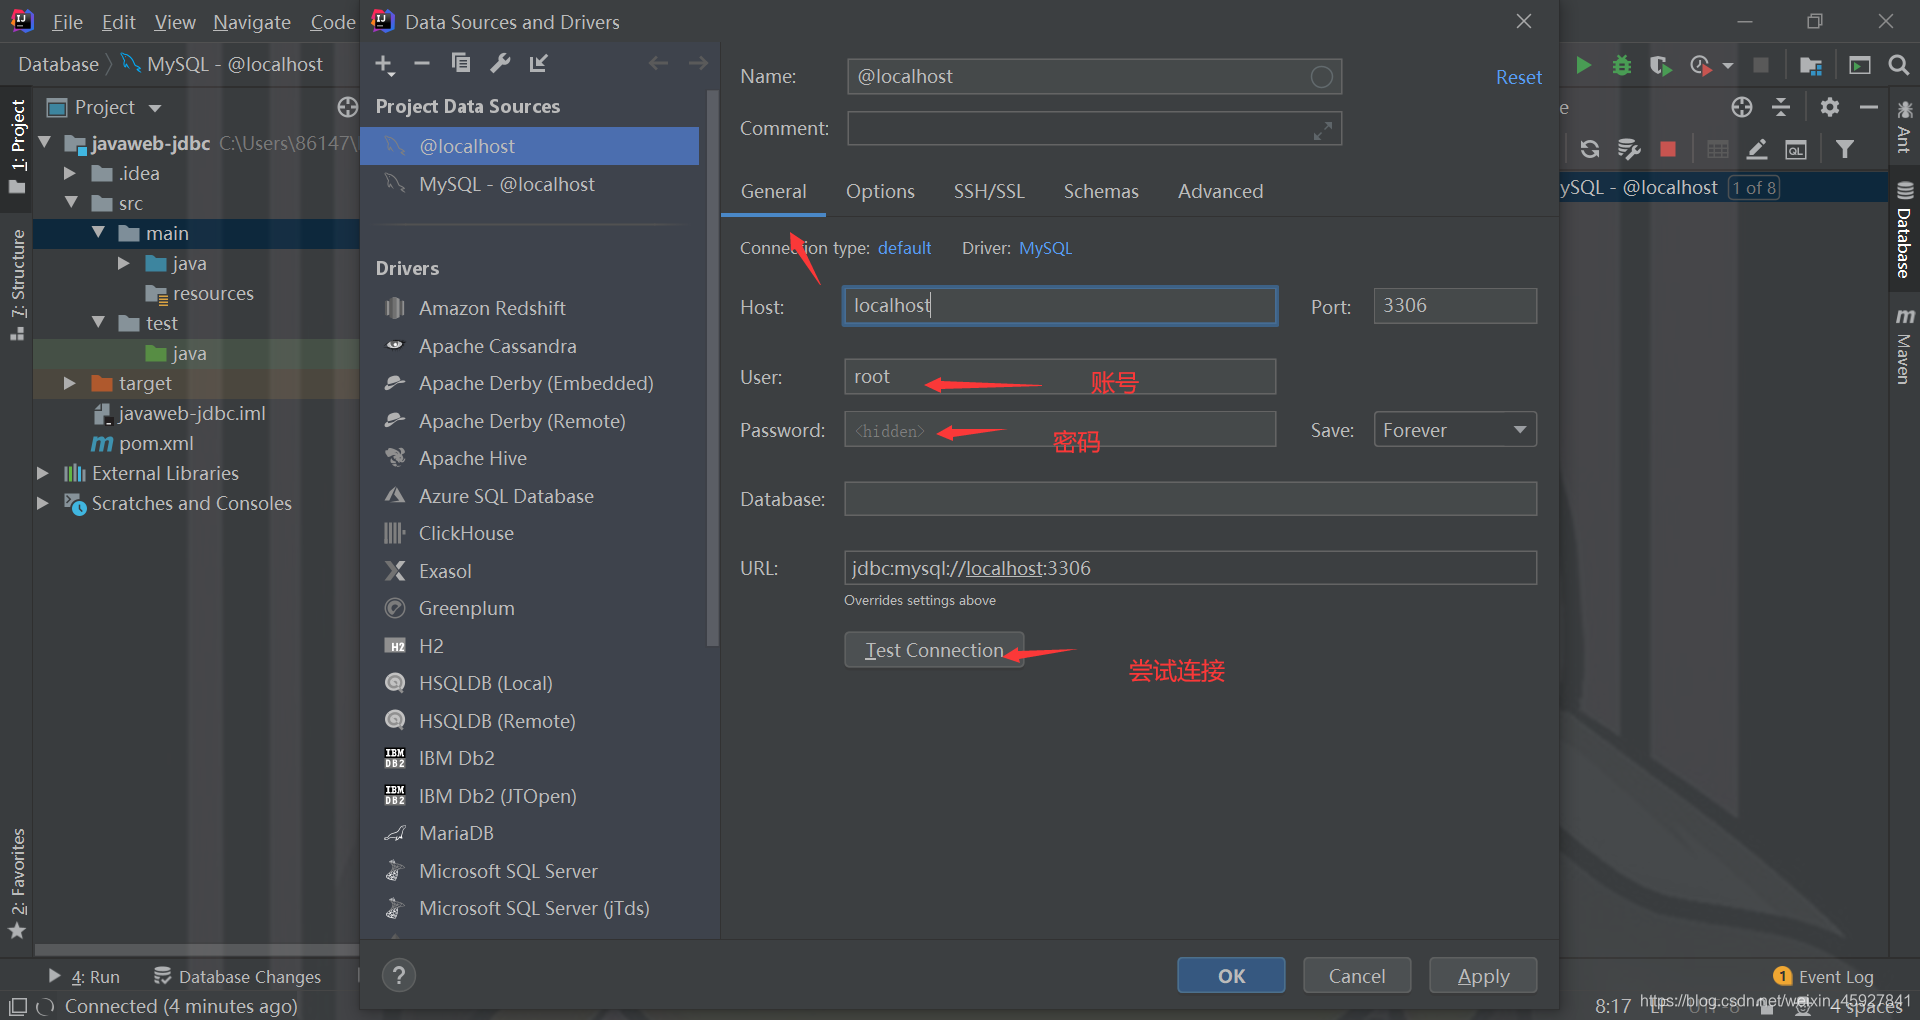Expand Scratches and Consoles node

click(42, 503)
